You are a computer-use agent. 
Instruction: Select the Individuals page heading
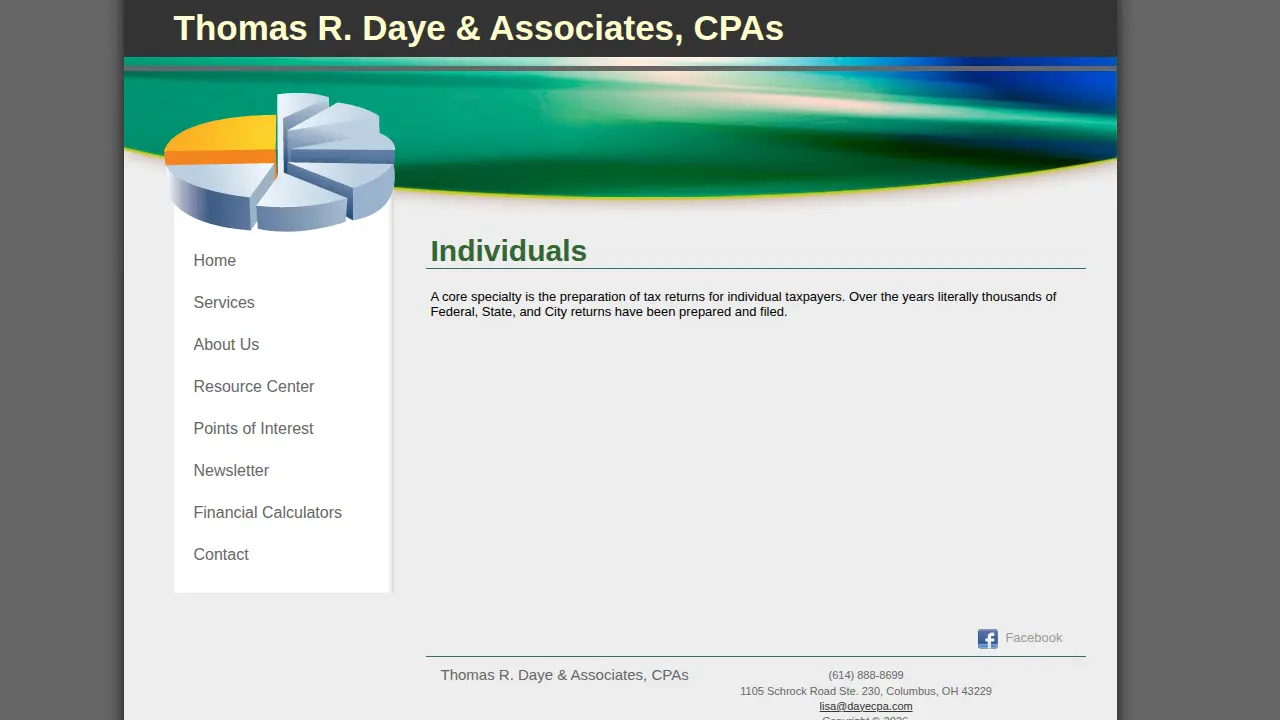pyautogui.click(x=509, y=251)
